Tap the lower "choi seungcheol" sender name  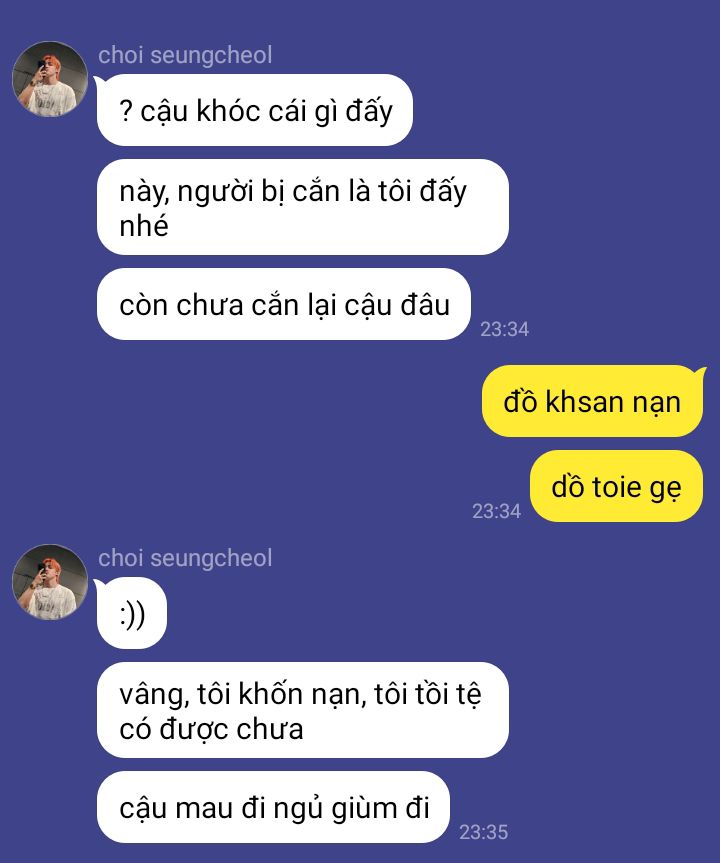click(185, 558)
